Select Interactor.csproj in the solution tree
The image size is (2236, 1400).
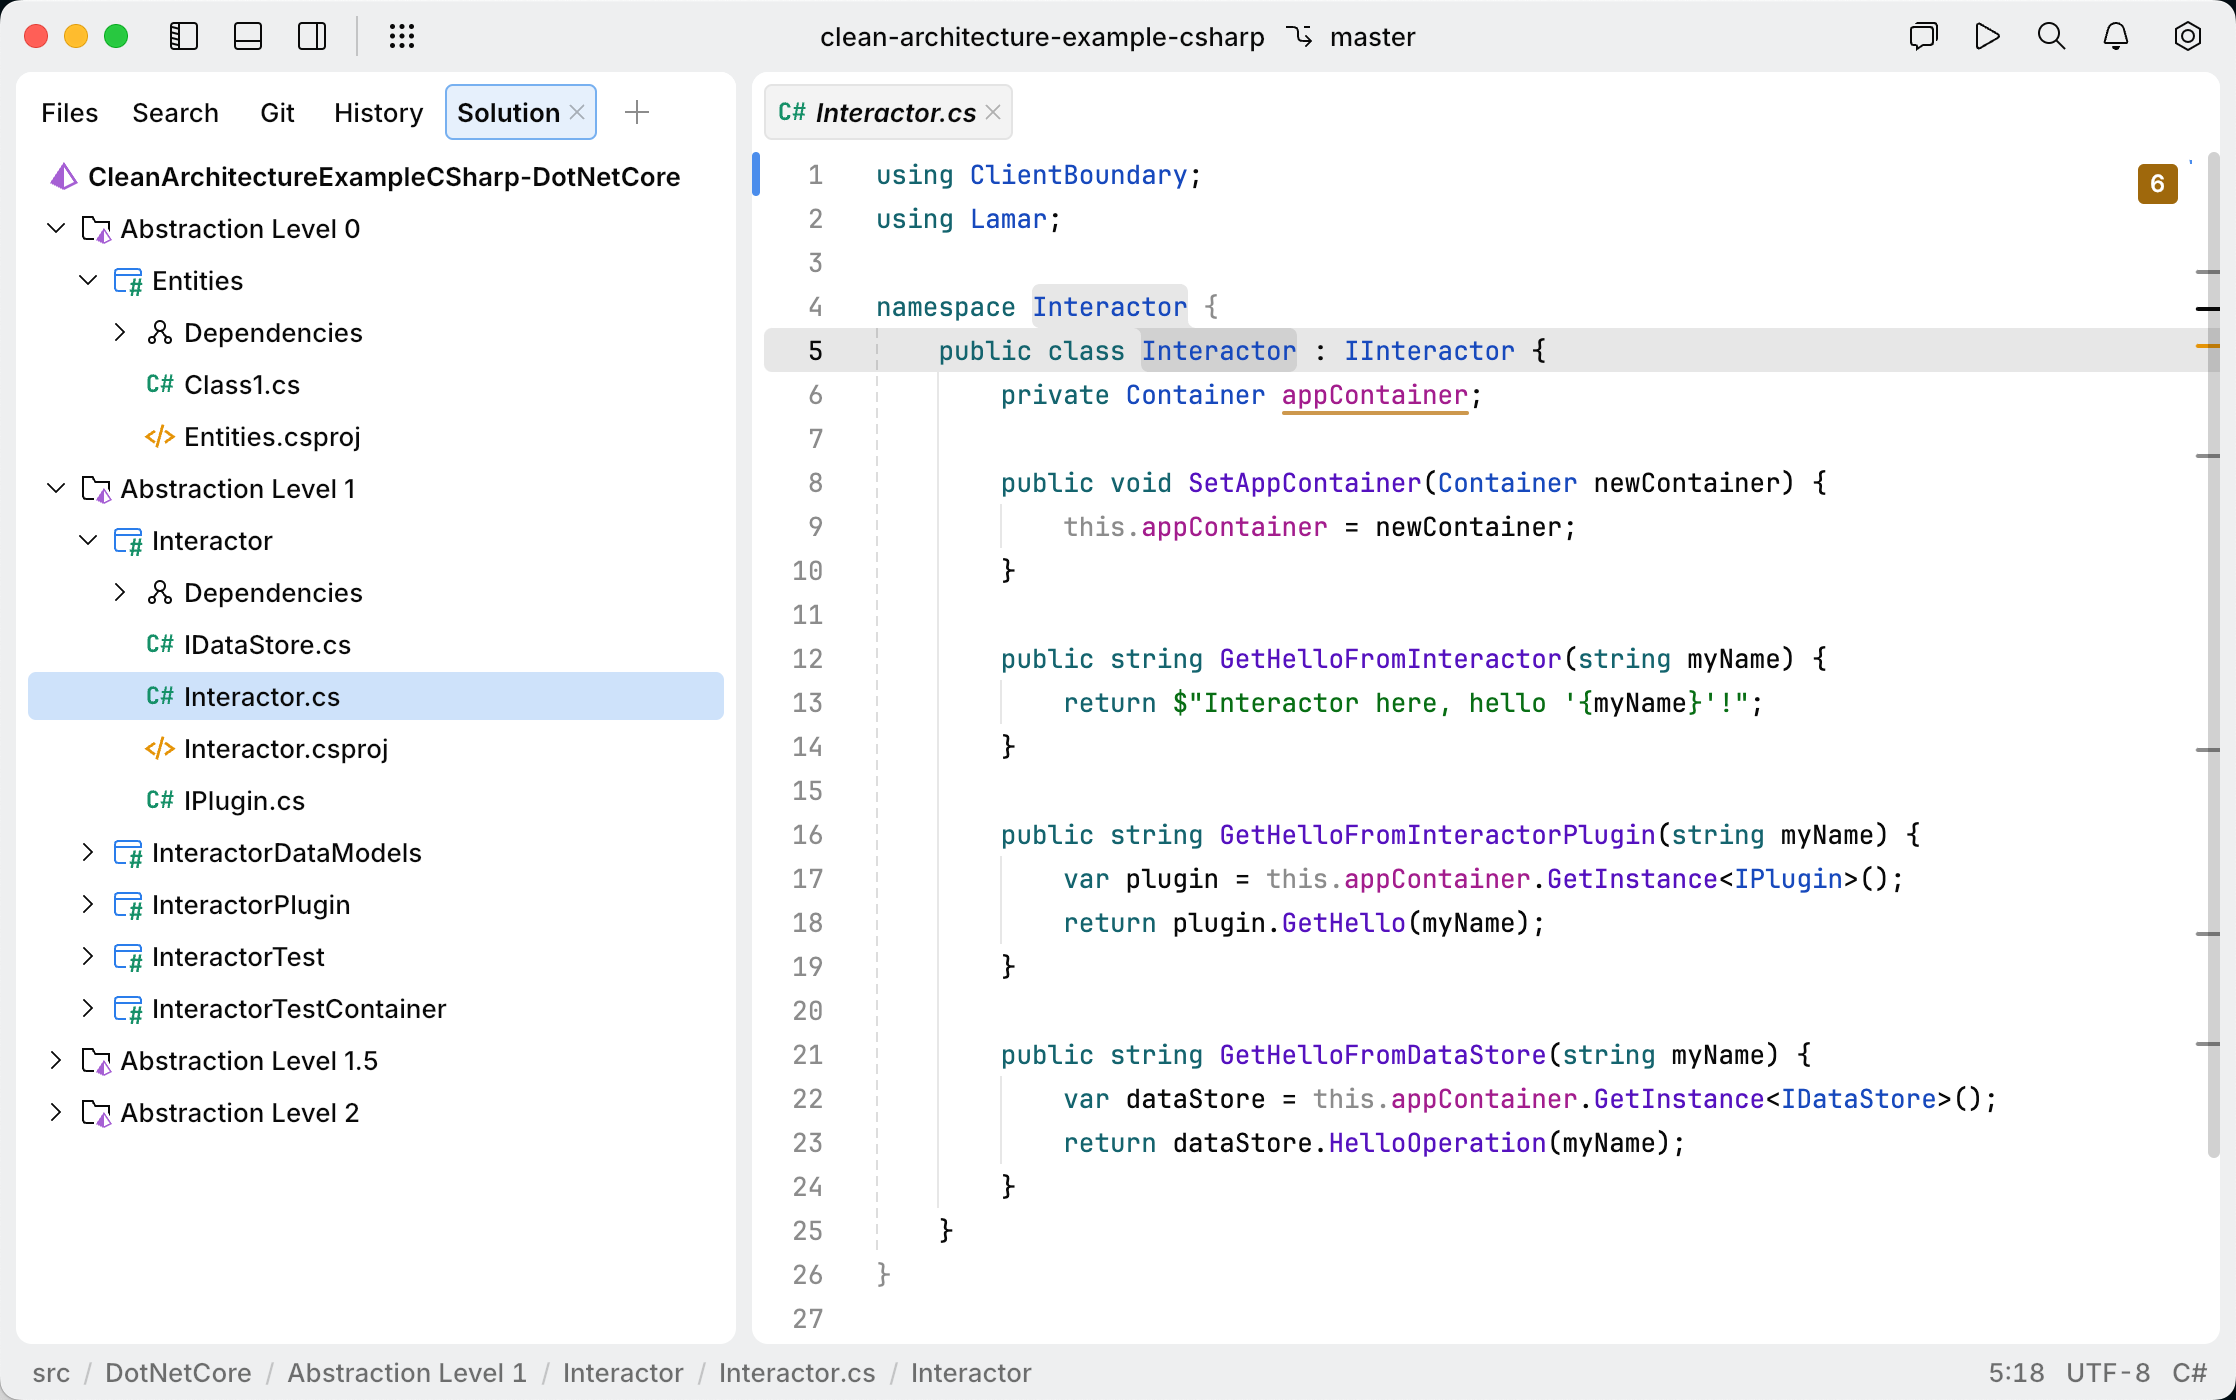(287, 748)
